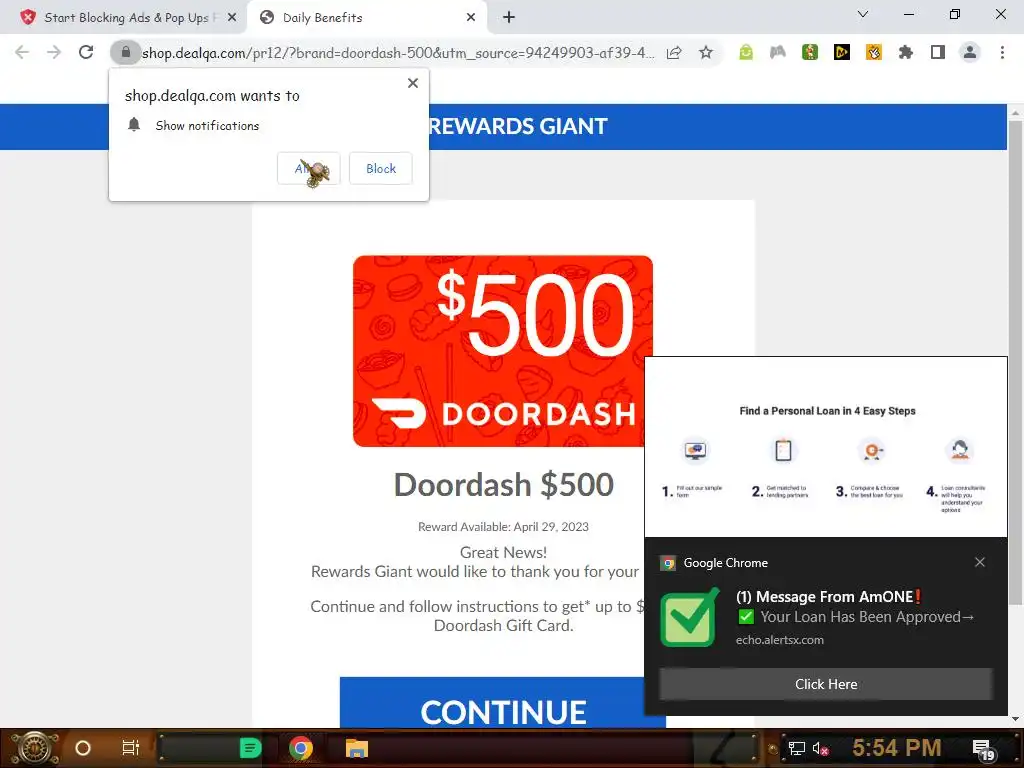Click the green checkmark notification icon

tap(689, 618)
